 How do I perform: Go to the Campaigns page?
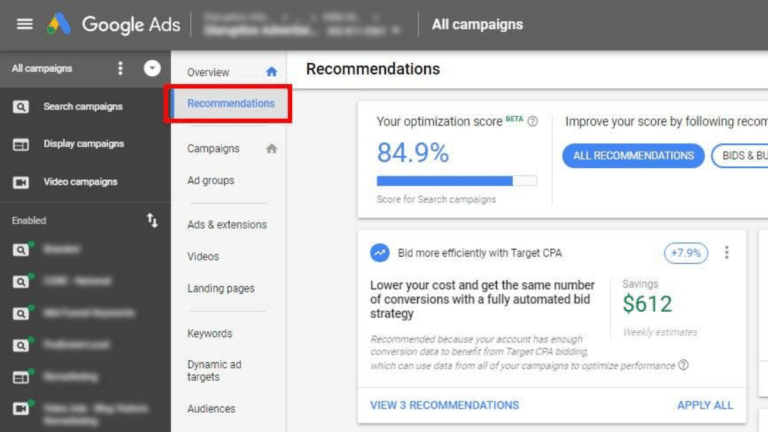point(213,148)
